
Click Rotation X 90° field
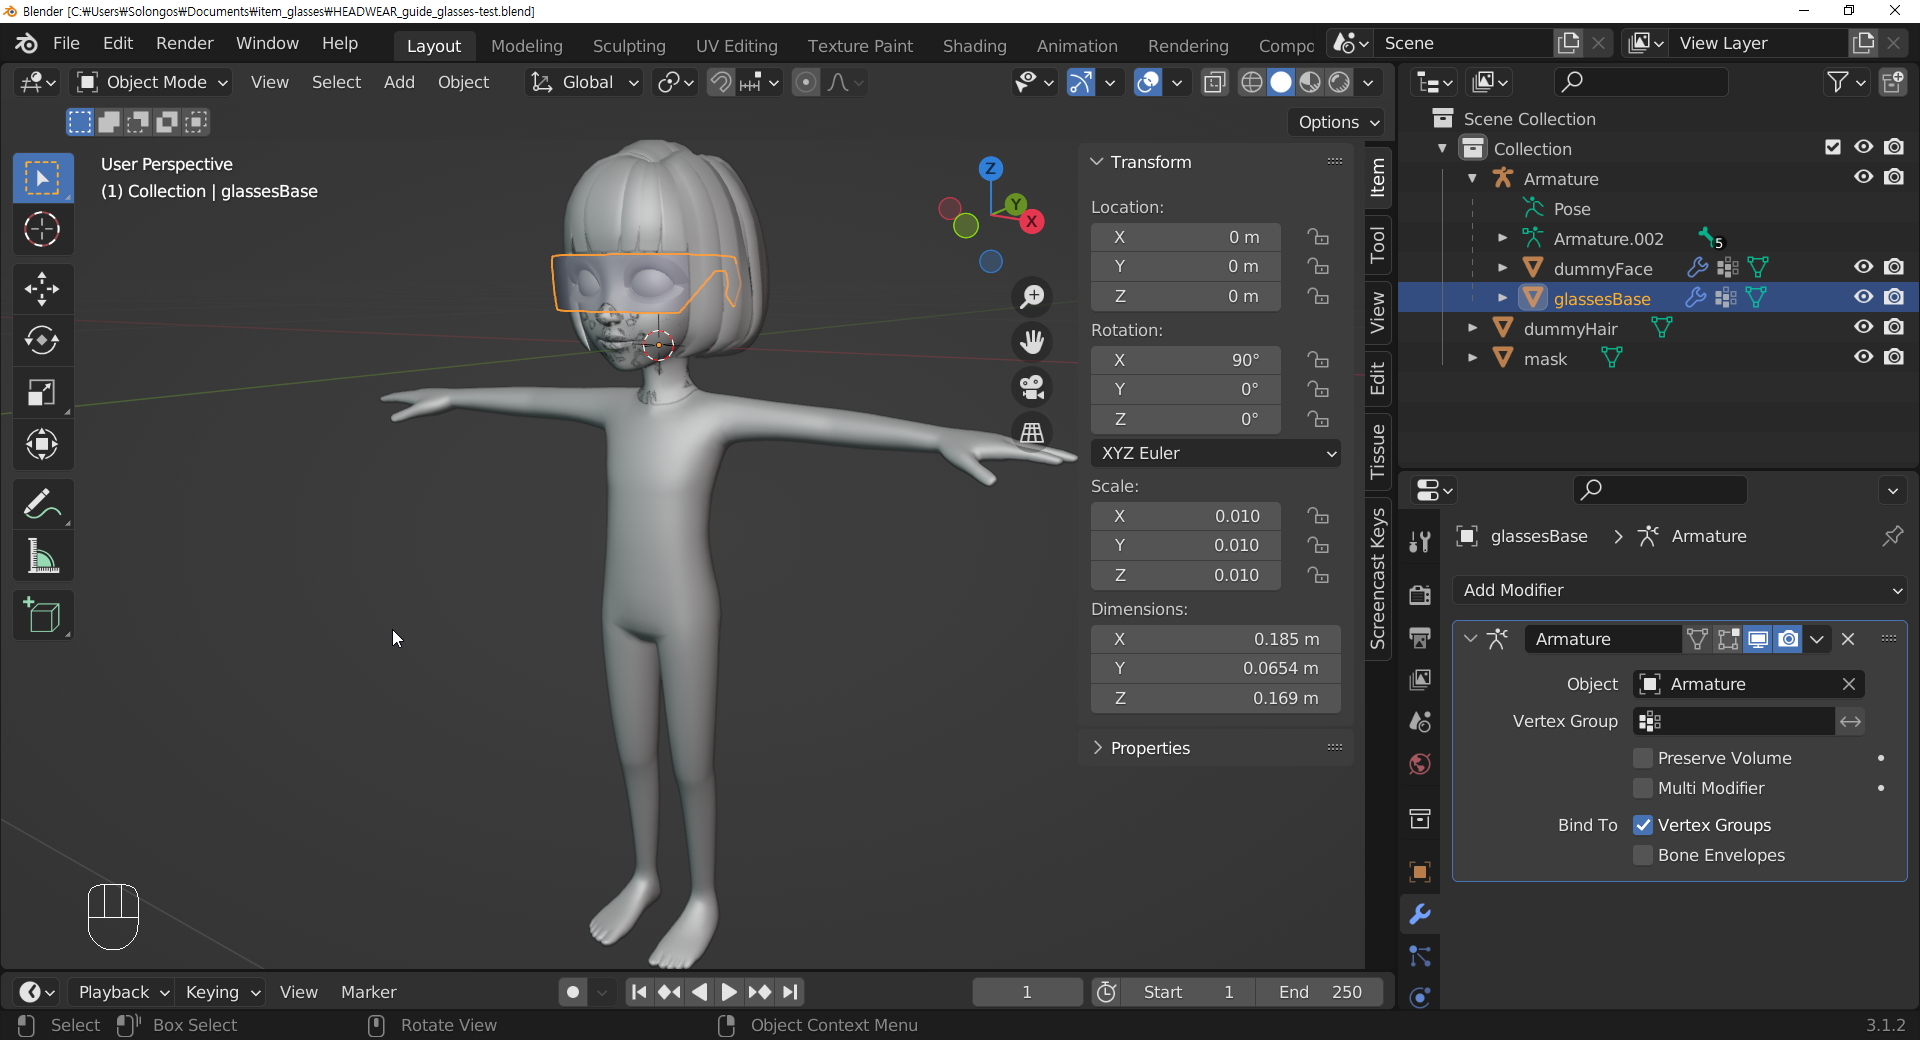point(1186,360)
